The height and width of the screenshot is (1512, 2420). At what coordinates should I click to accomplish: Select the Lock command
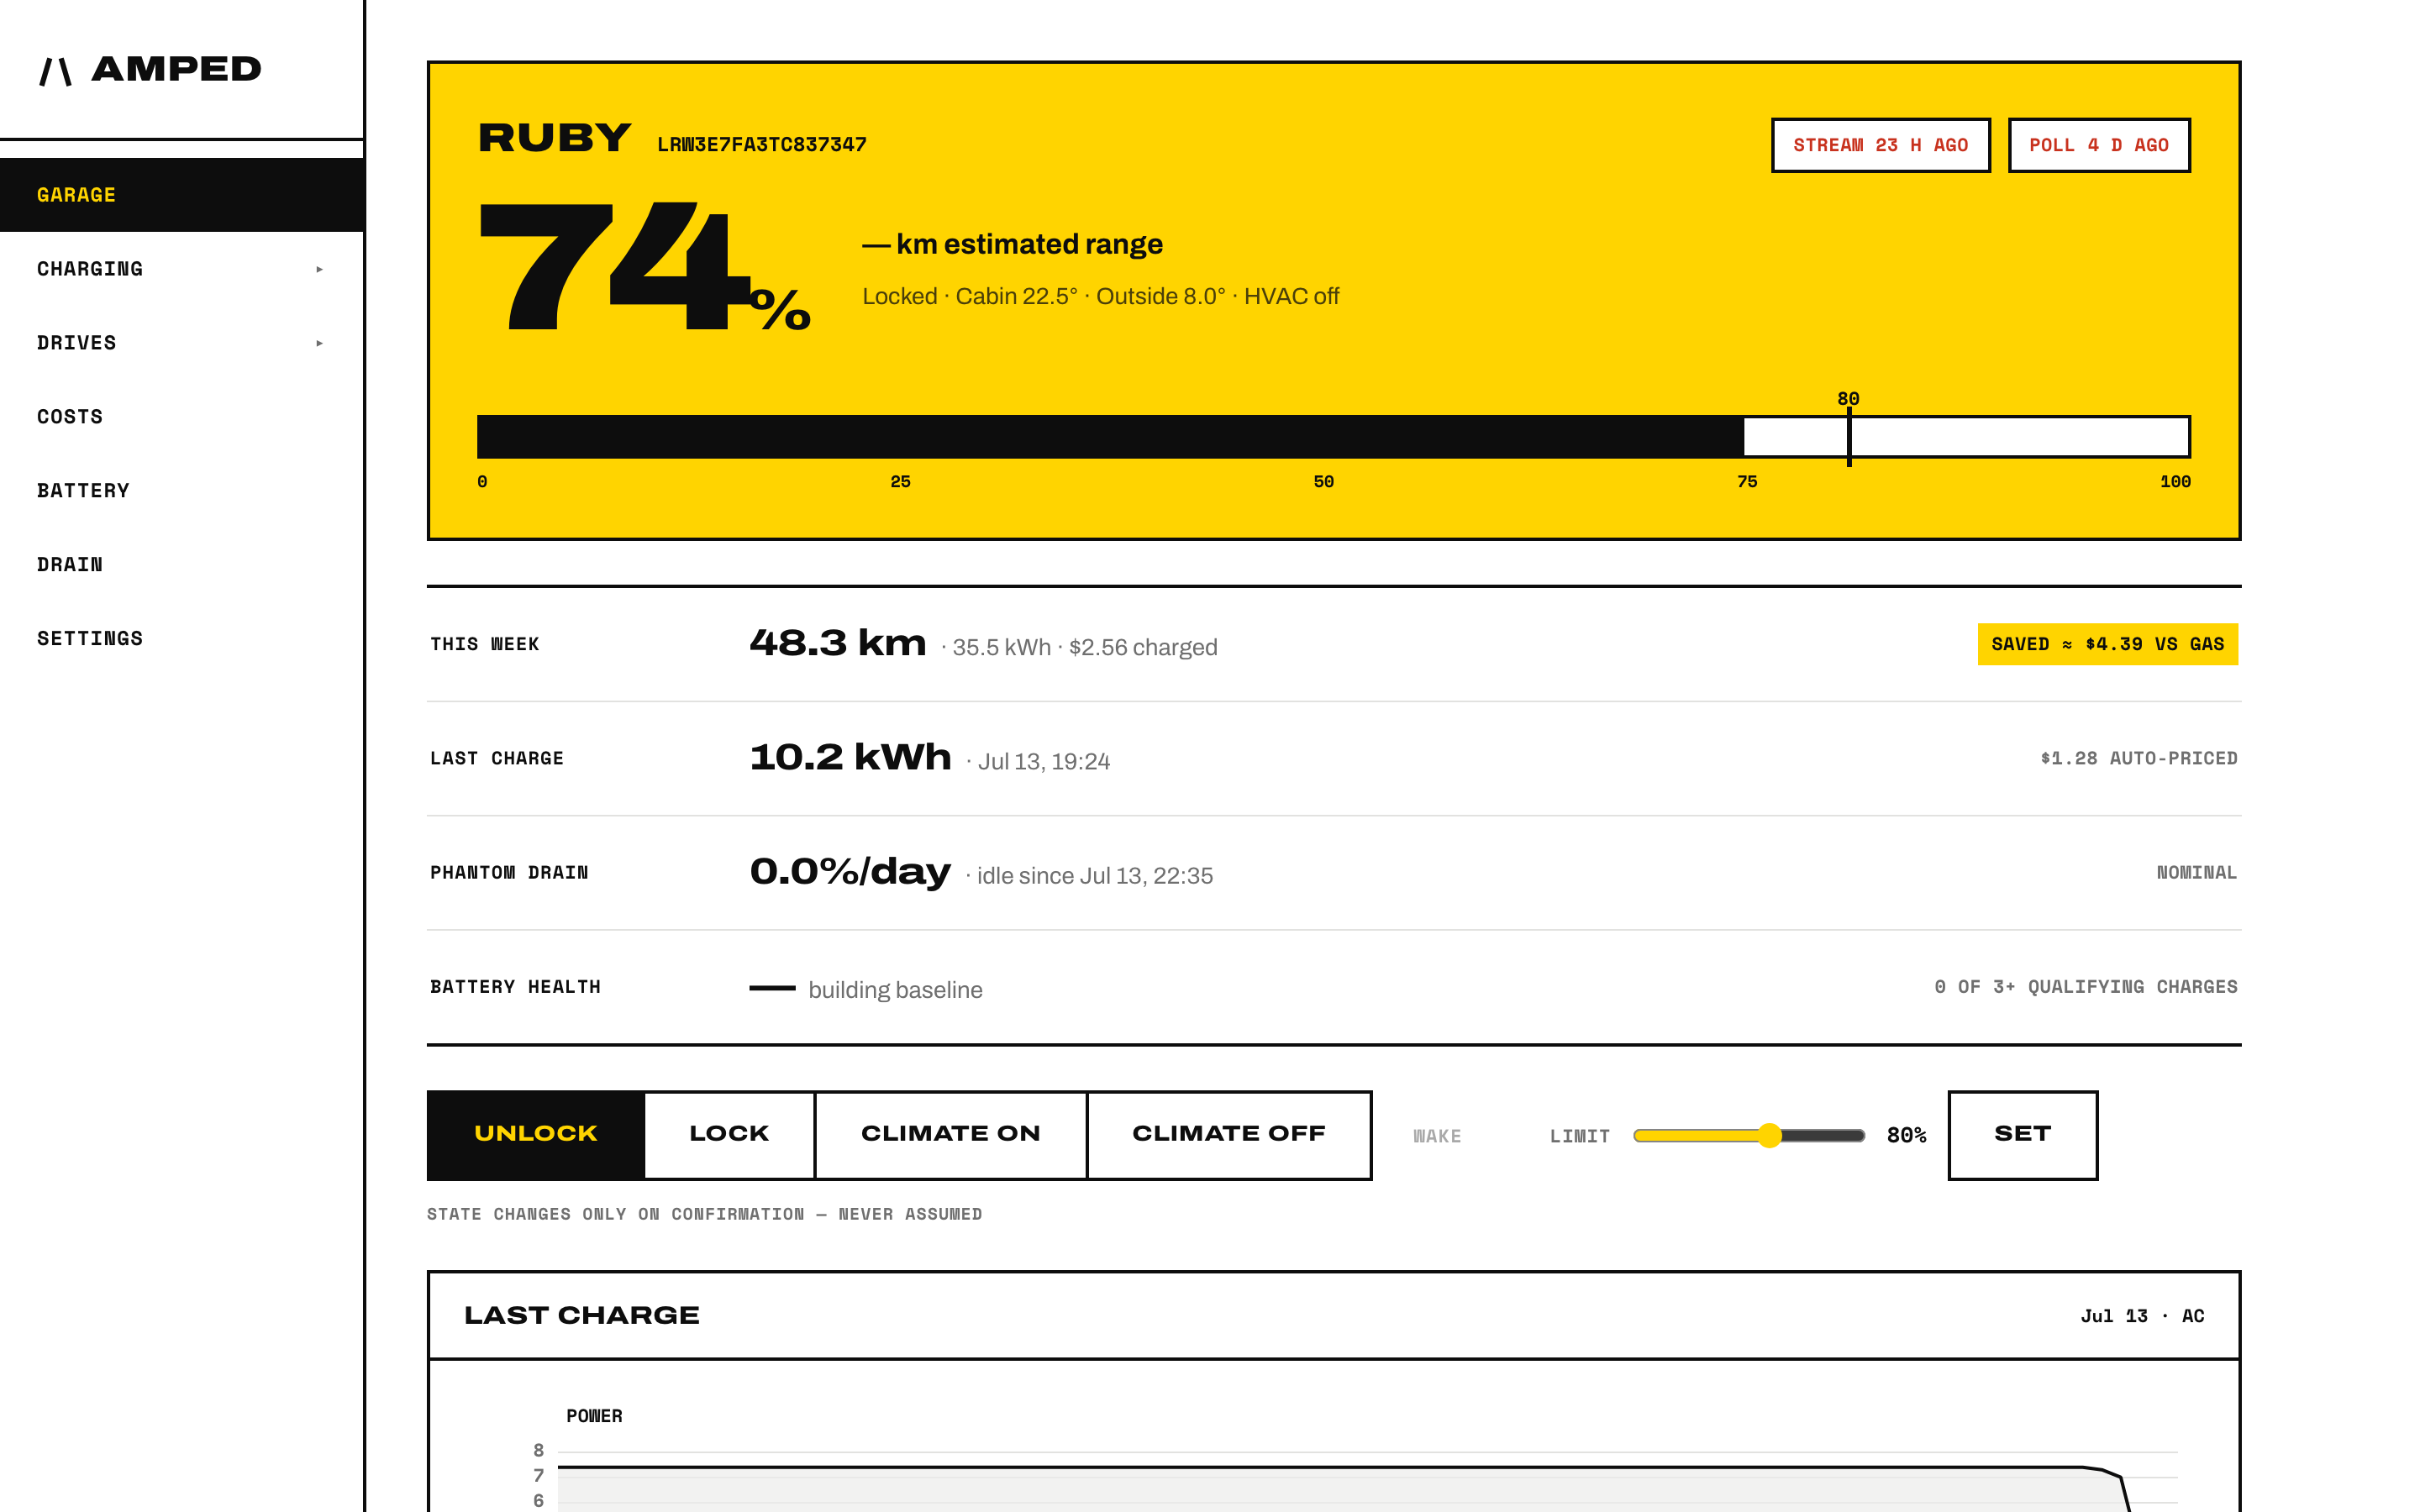(729, 1135)
